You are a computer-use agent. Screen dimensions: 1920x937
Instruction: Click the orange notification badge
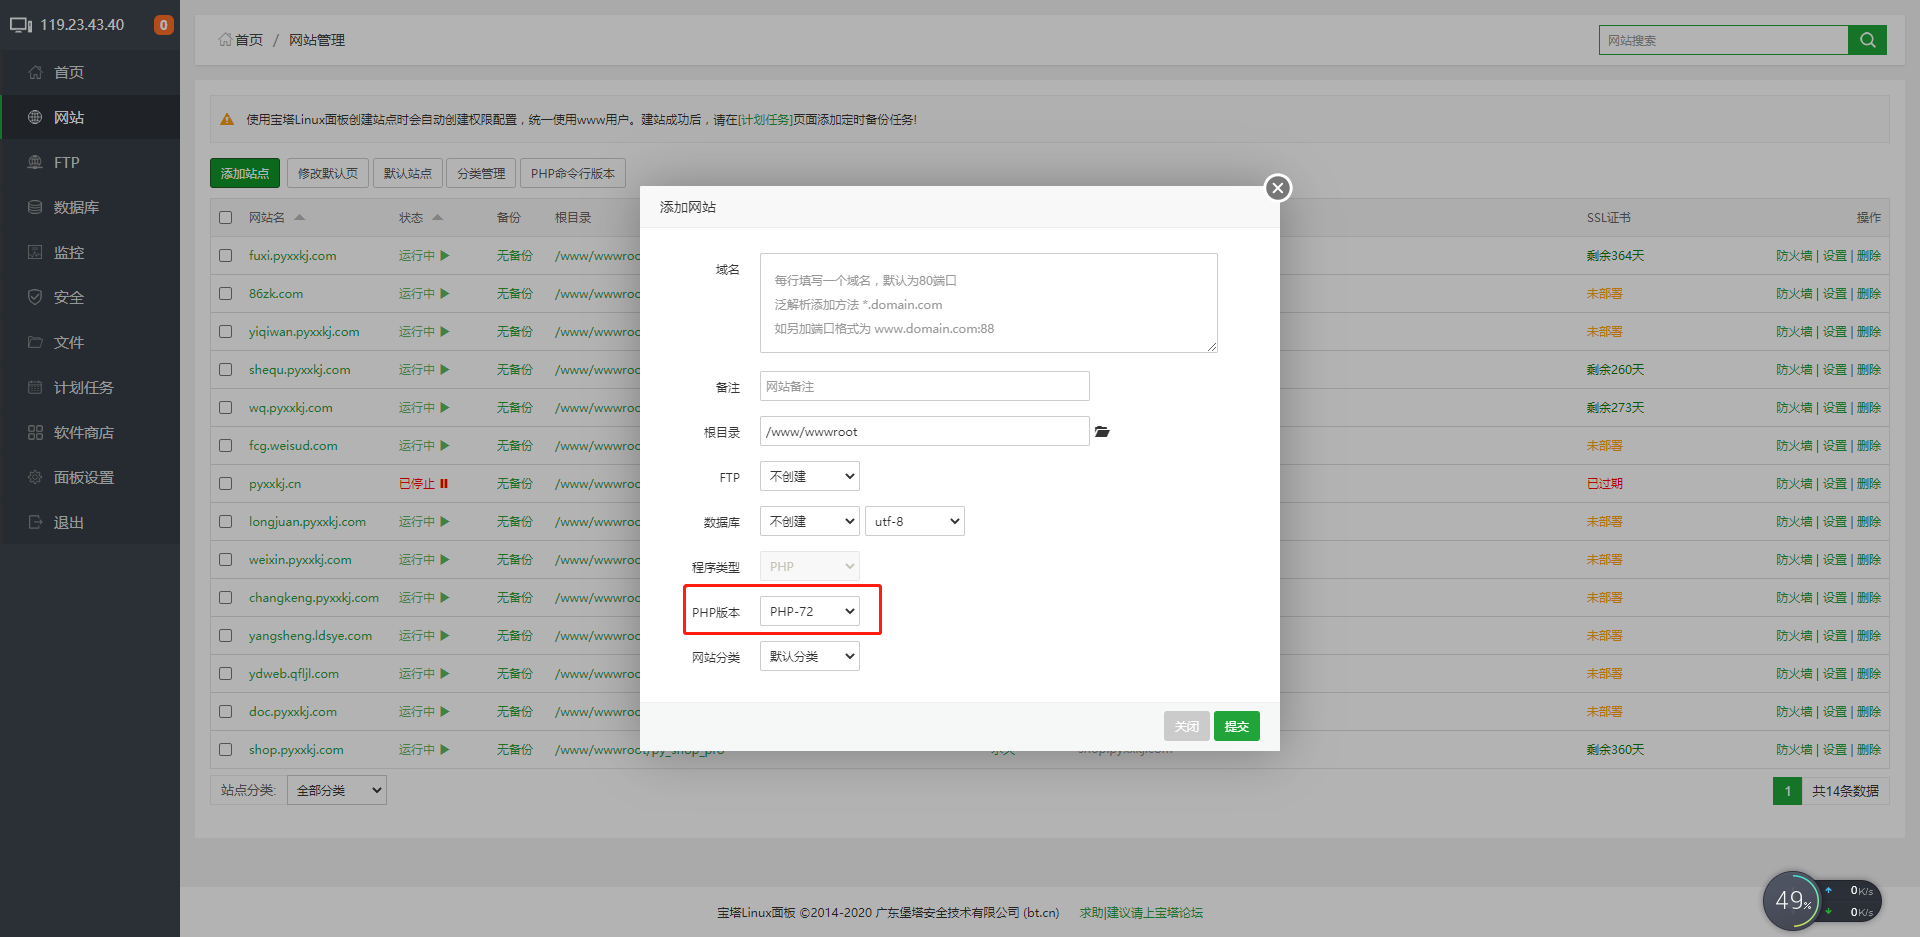tap(163, 25)
